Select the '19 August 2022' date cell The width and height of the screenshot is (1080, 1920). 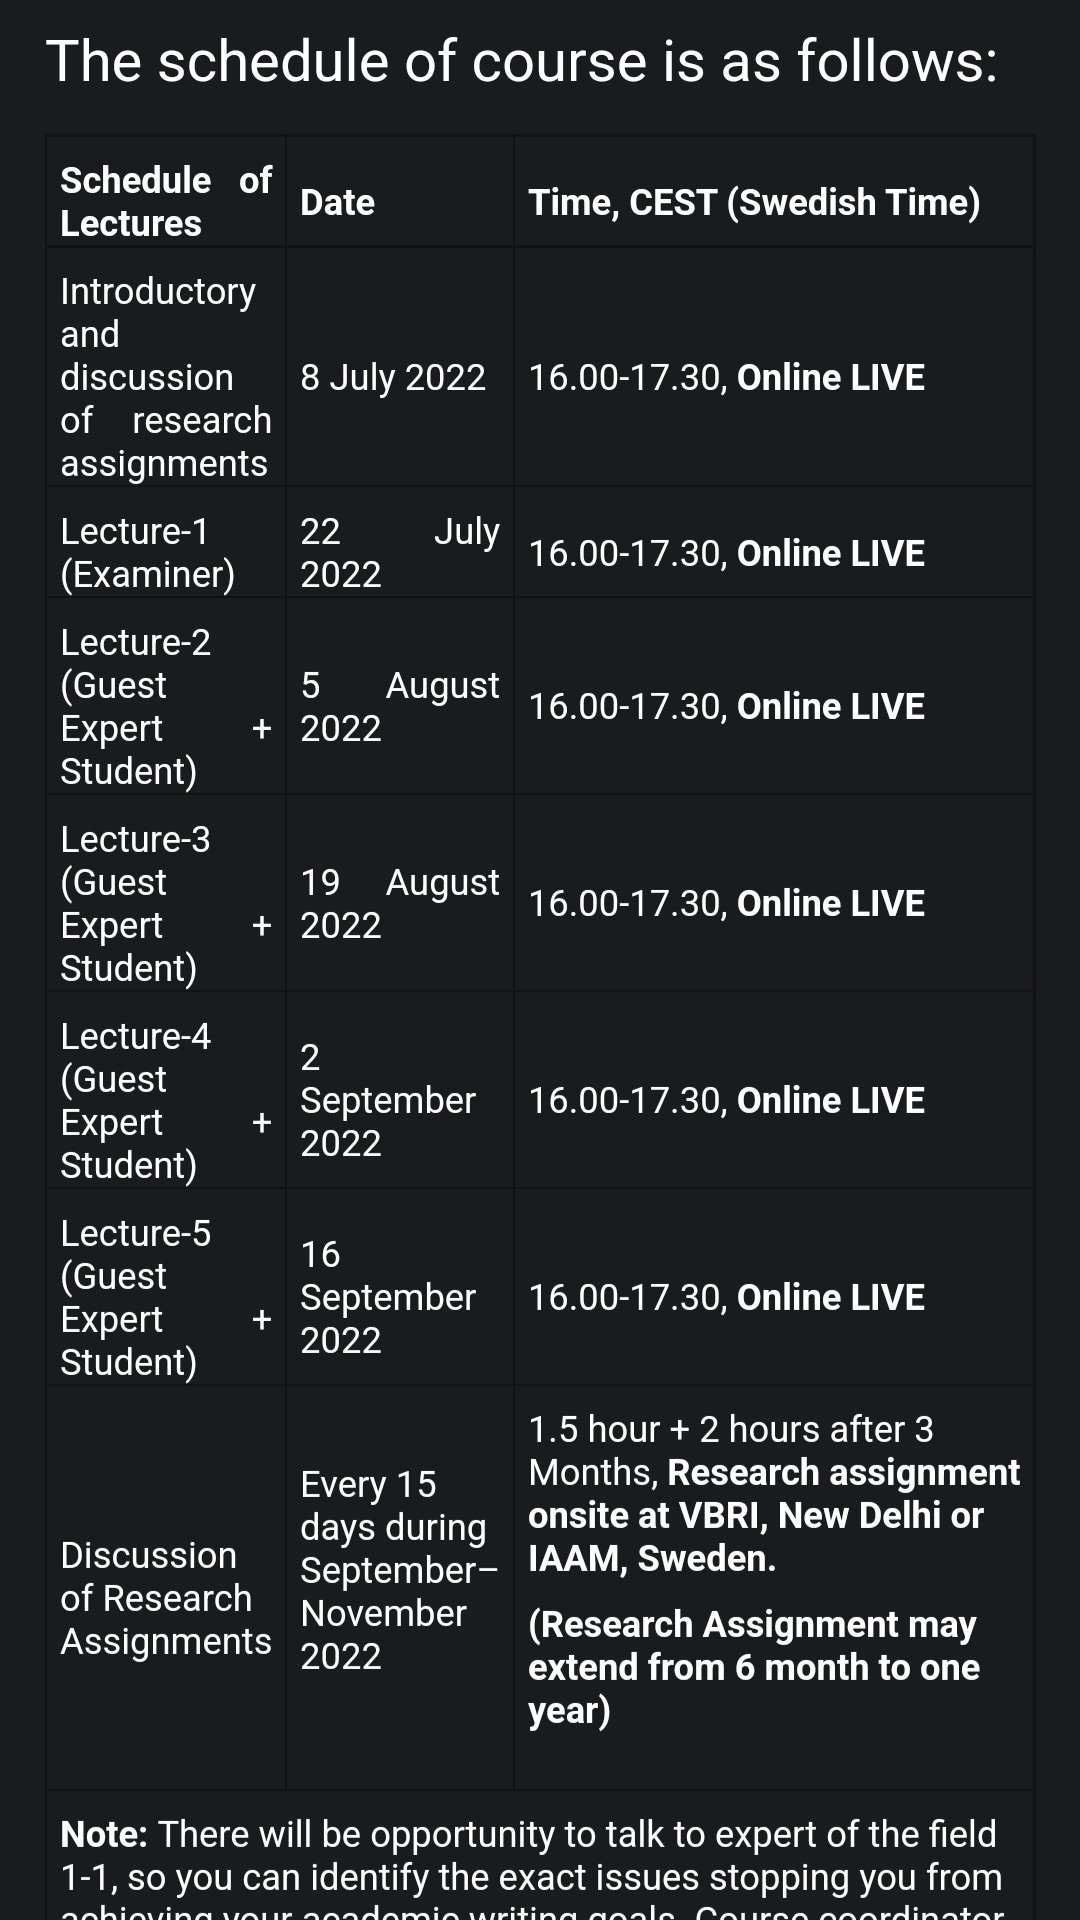click(399, 903)
